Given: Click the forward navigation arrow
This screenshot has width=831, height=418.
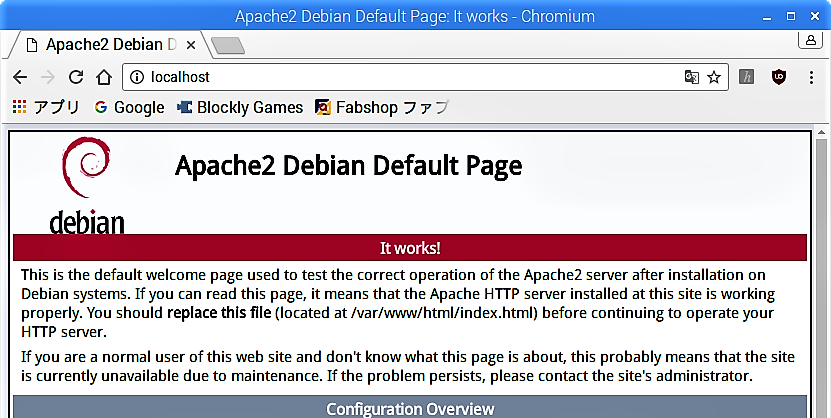Looking at the screenshot, I should pyautogui.click(x=48, y=77).
